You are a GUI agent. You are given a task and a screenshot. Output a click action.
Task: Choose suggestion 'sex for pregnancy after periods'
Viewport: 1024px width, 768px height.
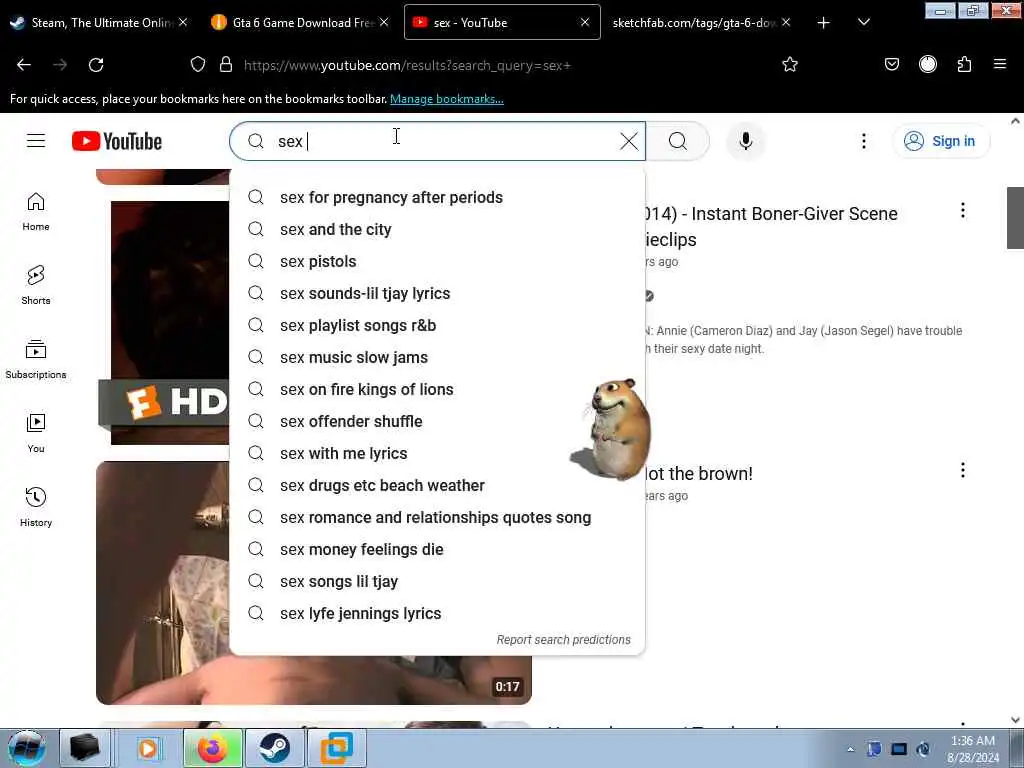point(437,198)
